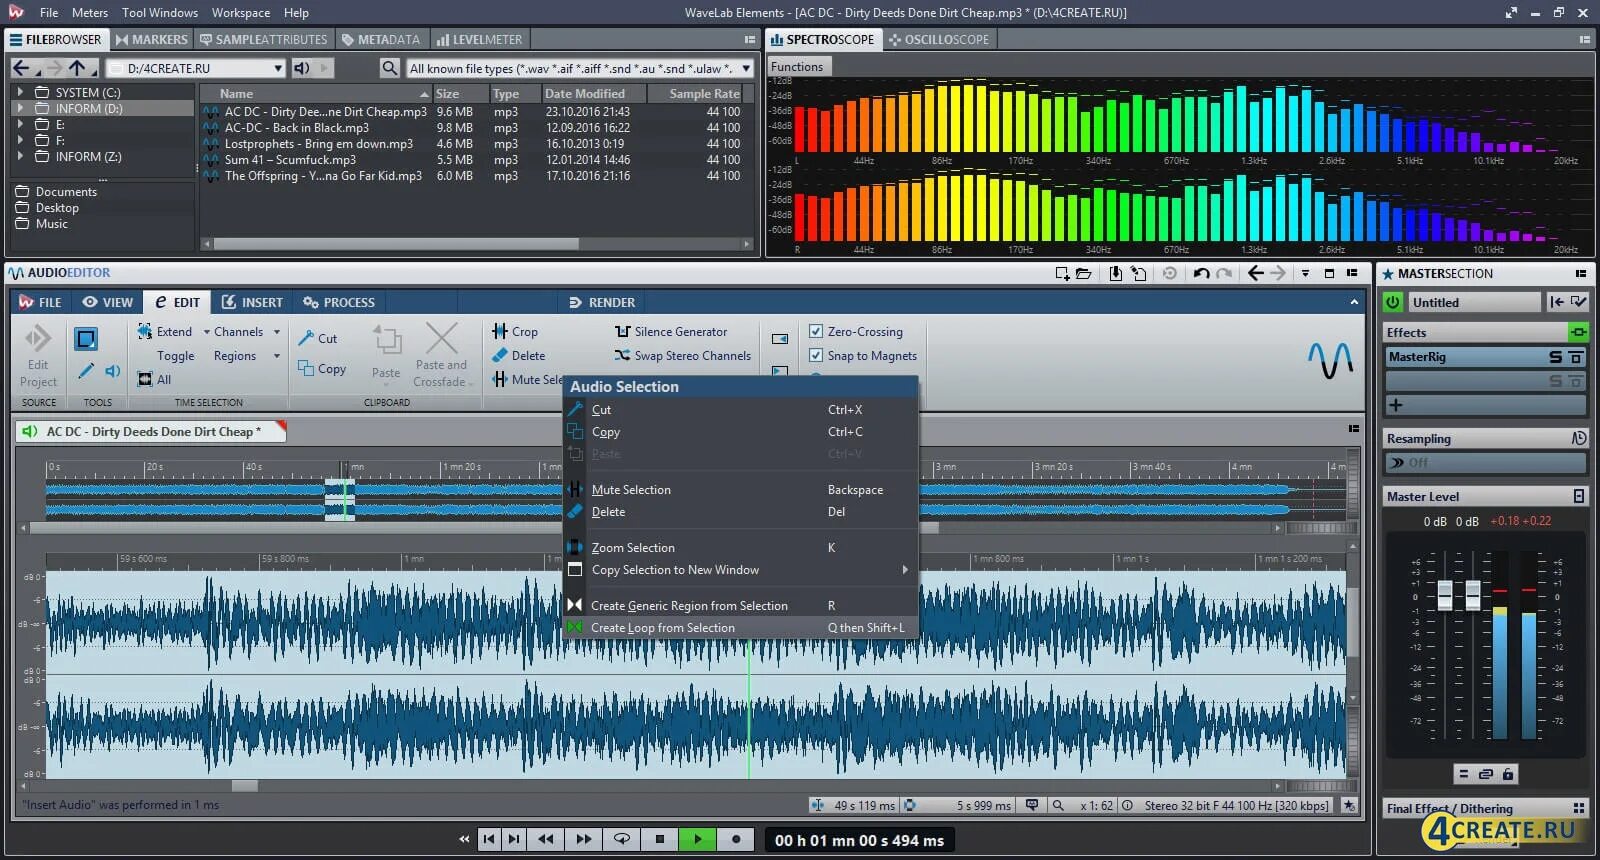Expand the INFORM (Z:) tree node

pos(20,156)
